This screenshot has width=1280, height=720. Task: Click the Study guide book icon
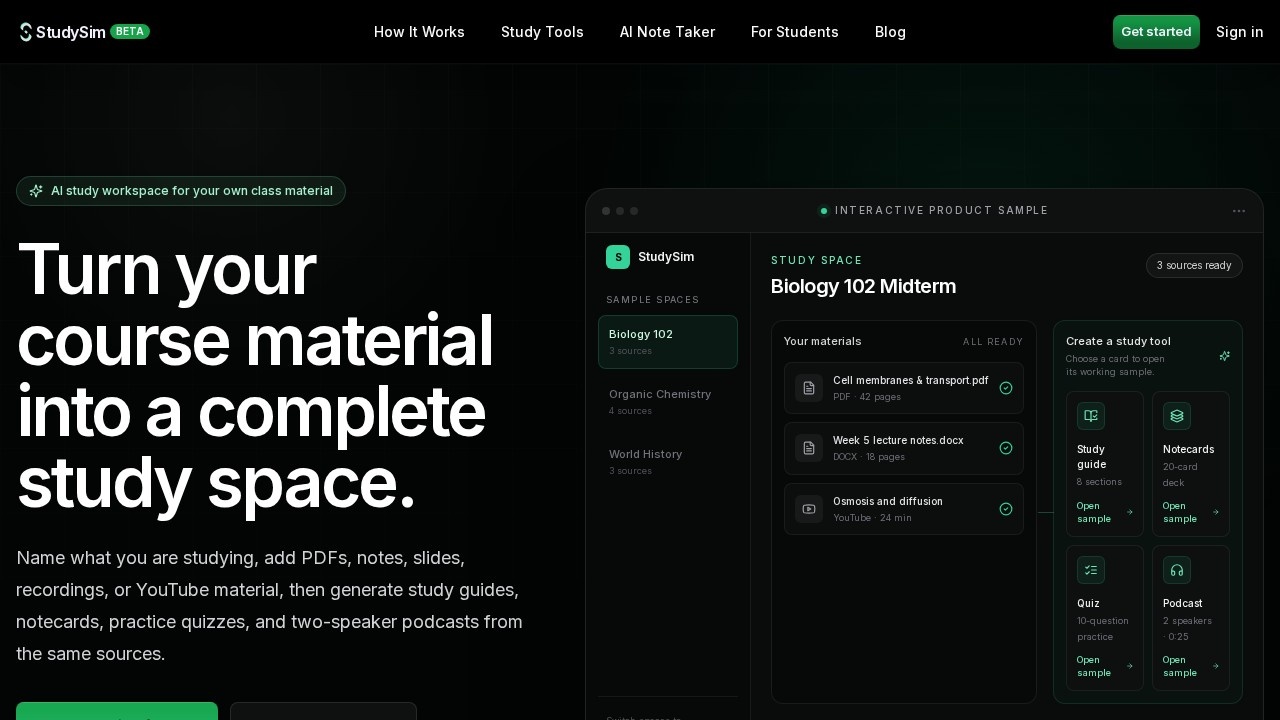1091,416
